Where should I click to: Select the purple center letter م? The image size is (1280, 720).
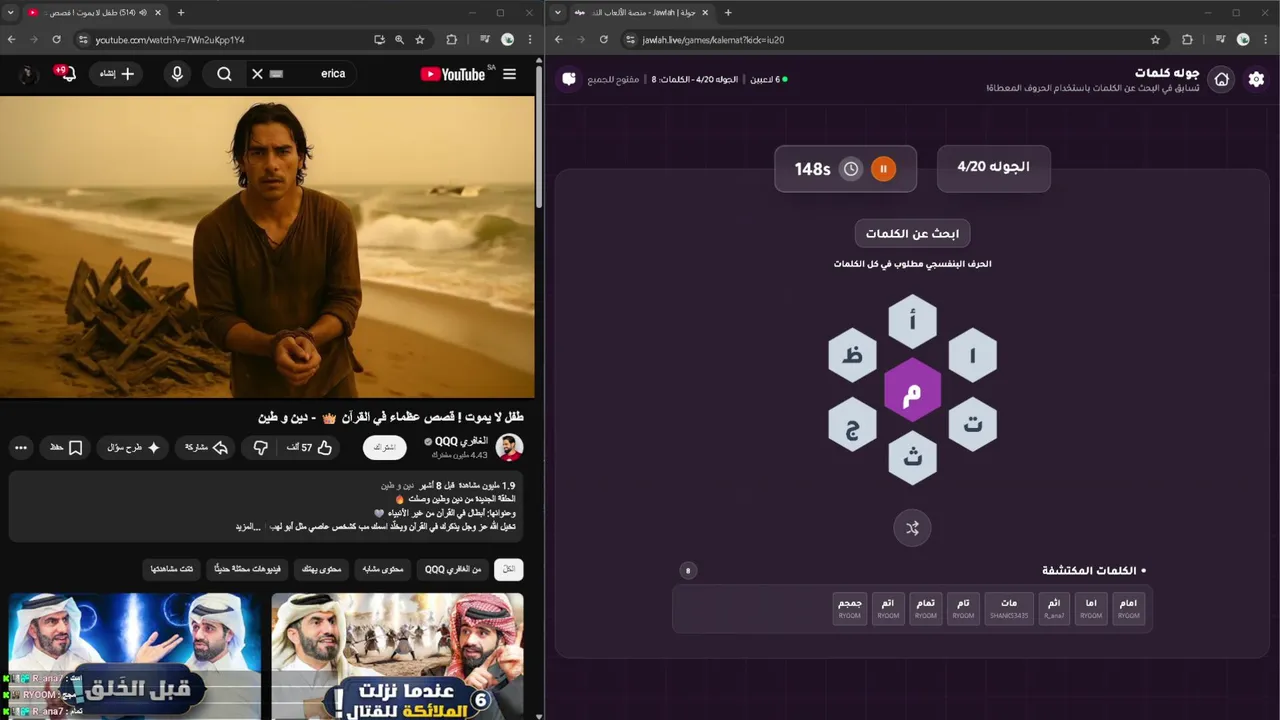click(912, 390)
